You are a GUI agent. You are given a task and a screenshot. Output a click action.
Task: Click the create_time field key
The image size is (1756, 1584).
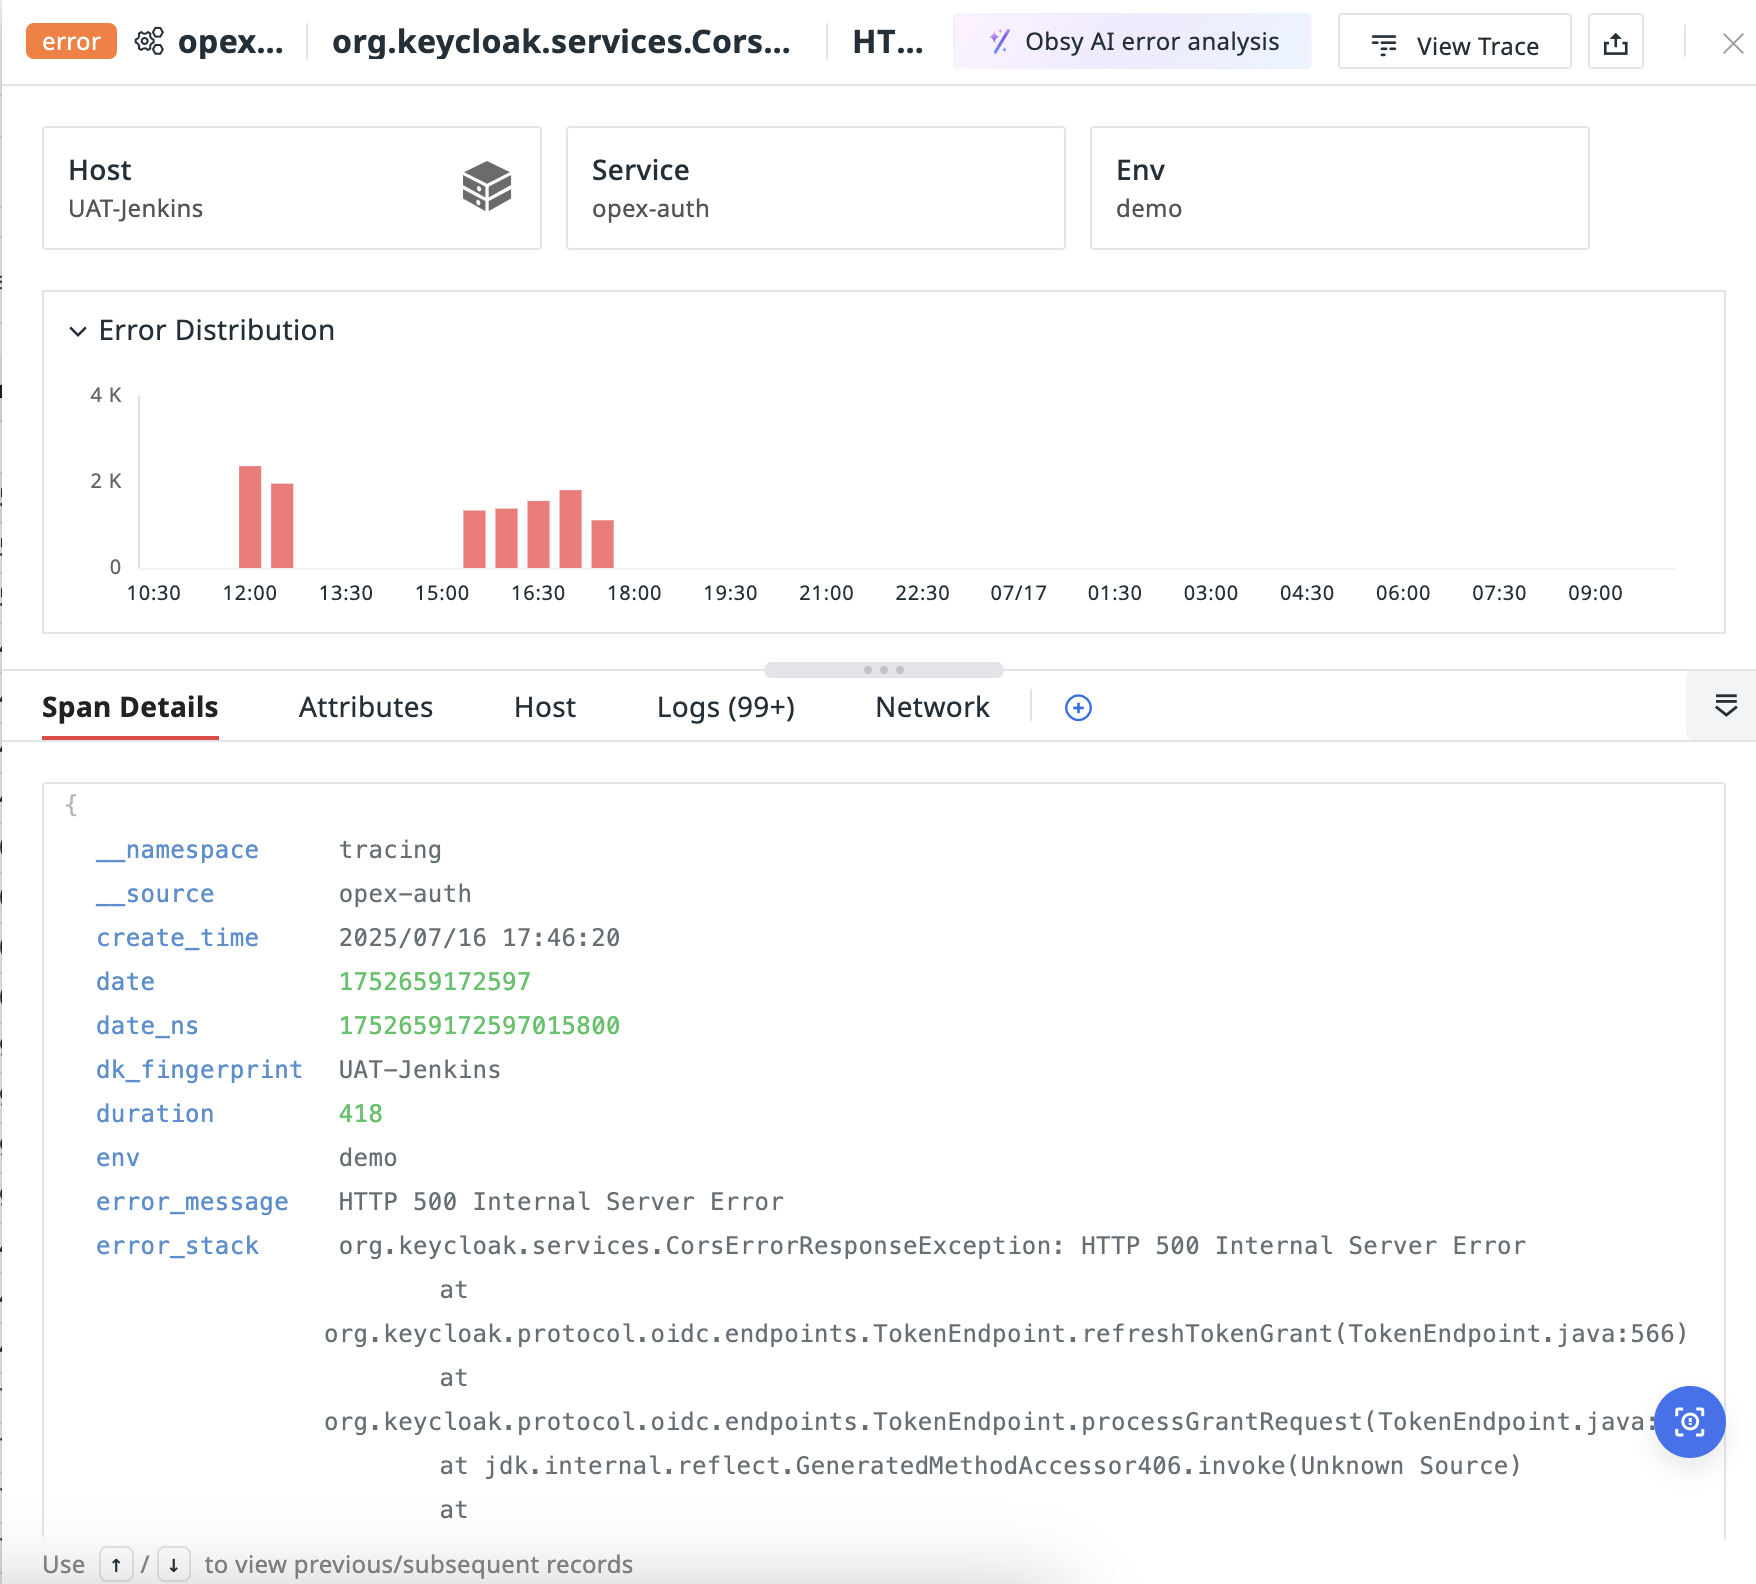point(177,938)
